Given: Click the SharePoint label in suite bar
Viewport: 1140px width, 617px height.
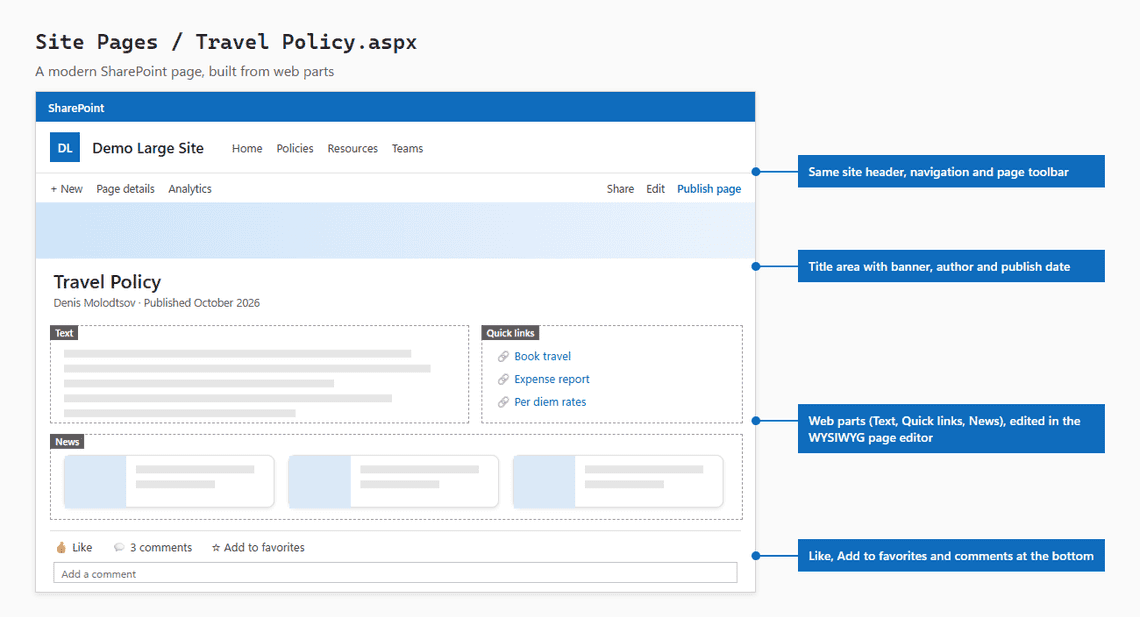Looking at the screenshot, I should coord(76,108).
